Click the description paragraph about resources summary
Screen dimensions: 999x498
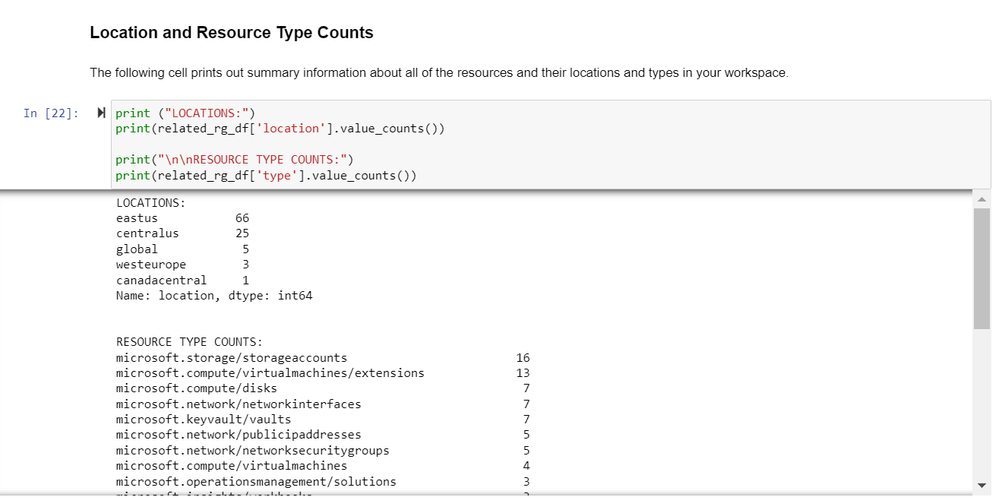439,73
